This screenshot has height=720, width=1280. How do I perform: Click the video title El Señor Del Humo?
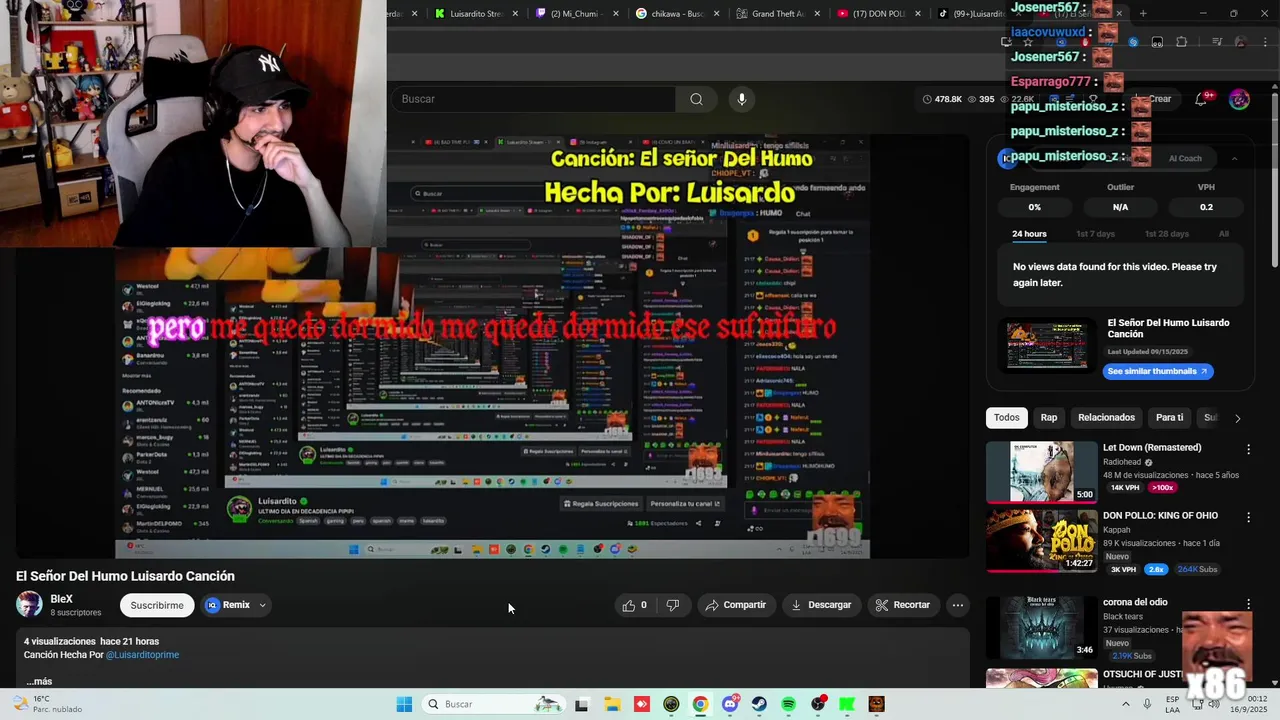pyautogui.click(x=125, y=576)
